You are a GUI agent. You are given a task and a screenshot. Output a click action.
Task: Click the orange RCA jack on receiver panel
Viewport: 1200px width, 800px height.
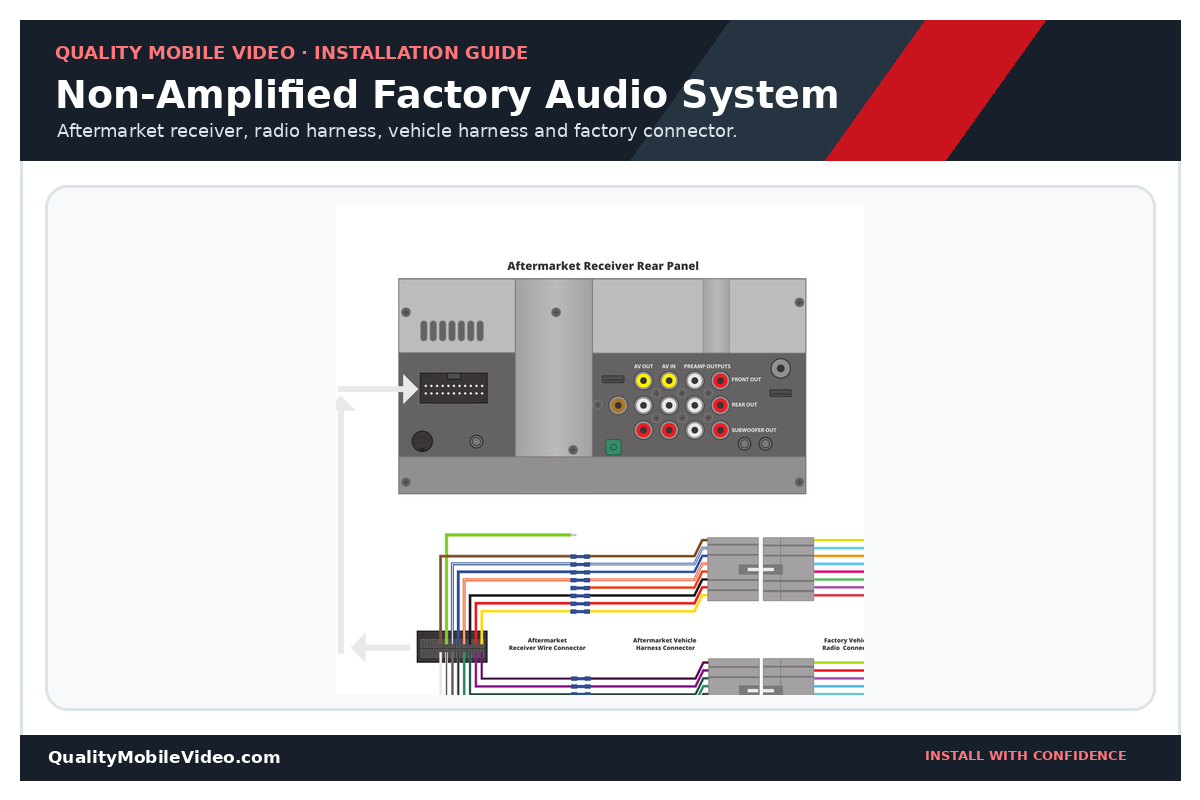(618, 405)
